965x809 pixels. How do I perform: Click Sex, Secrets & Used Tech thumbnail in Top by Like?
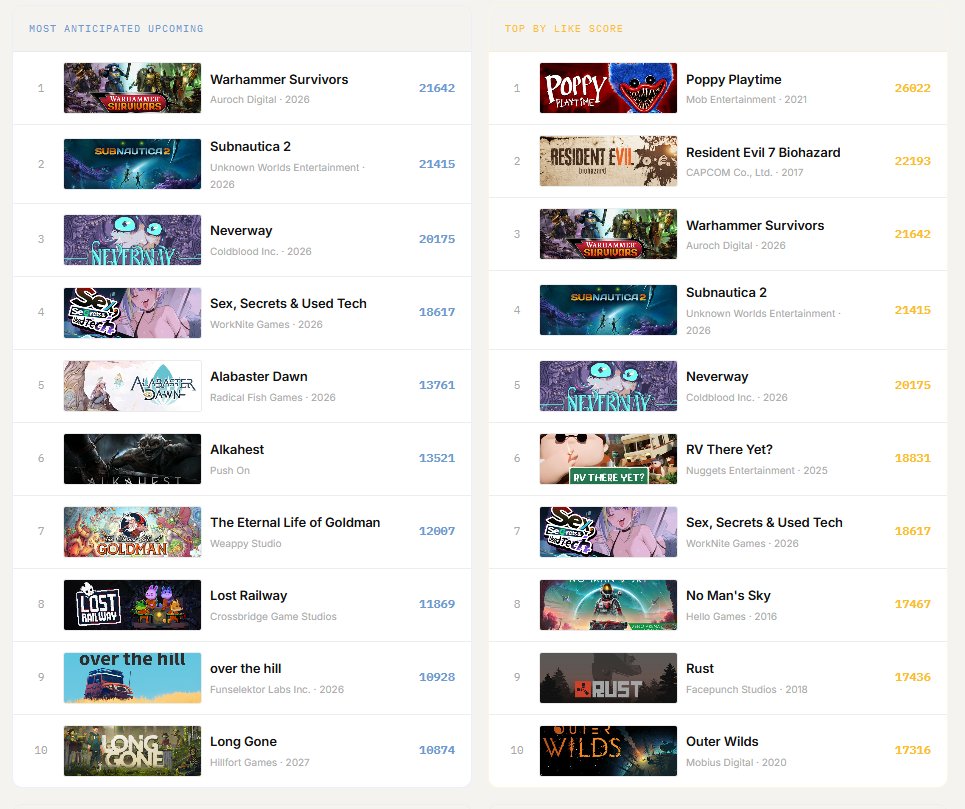tap(608, 532)
